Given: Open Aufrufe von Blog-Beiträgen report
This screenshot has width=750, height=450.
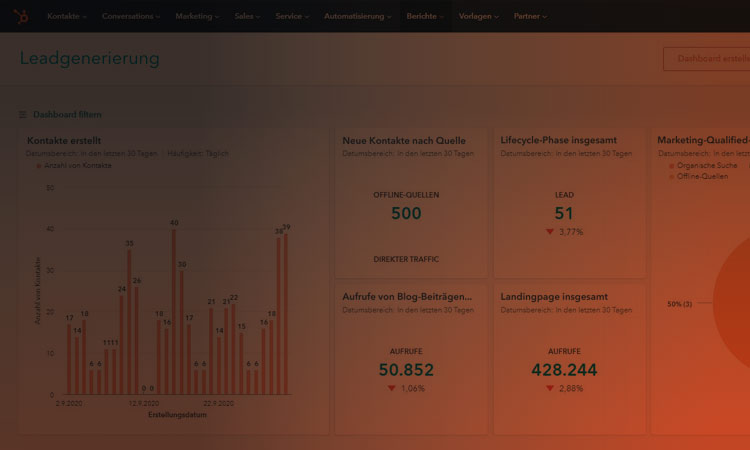Looking at the screenshot, I should (x=407, y=296).
